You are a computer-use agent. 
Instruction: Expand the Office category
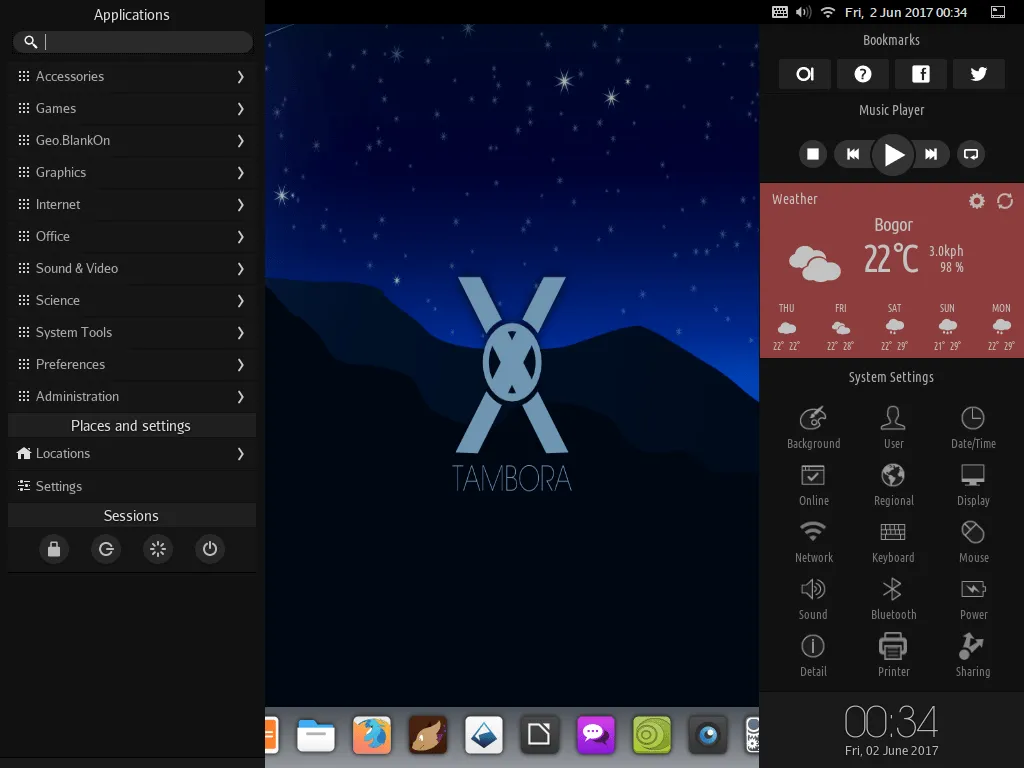click(x=131, y=236)
